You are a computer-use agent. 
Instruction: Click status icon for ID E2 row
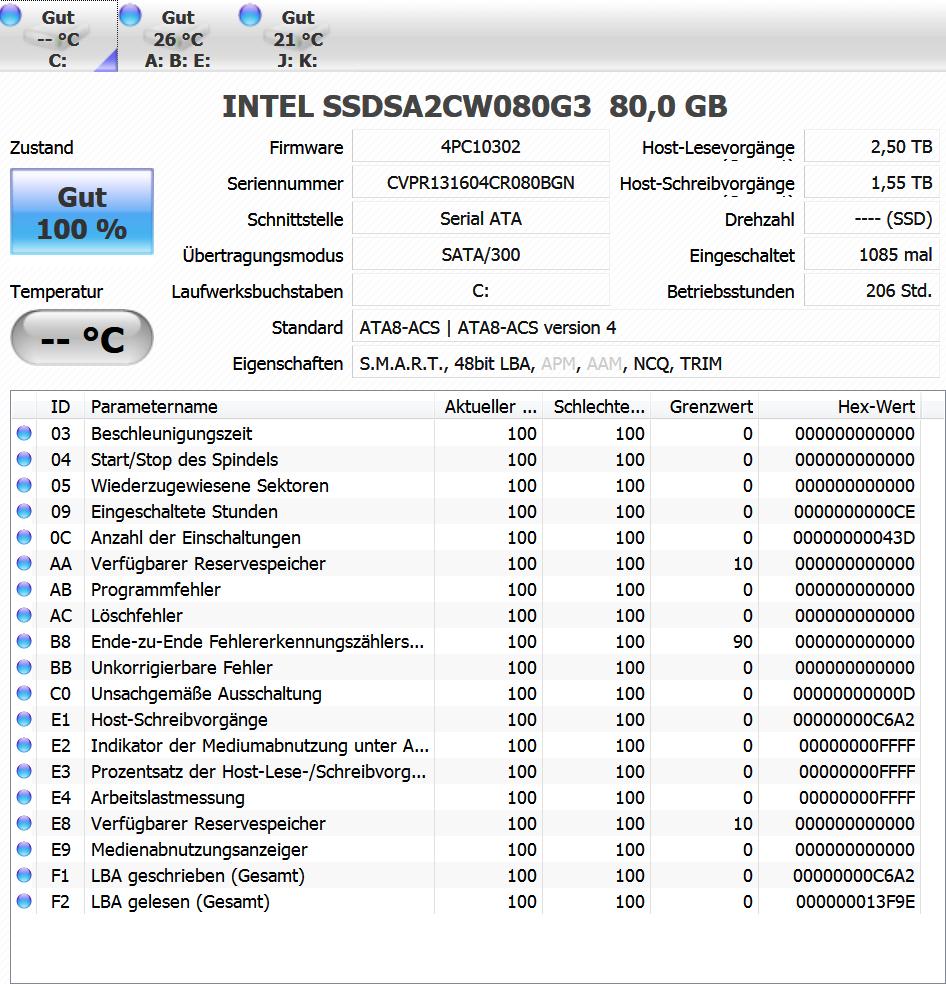[x=24, y=745]
